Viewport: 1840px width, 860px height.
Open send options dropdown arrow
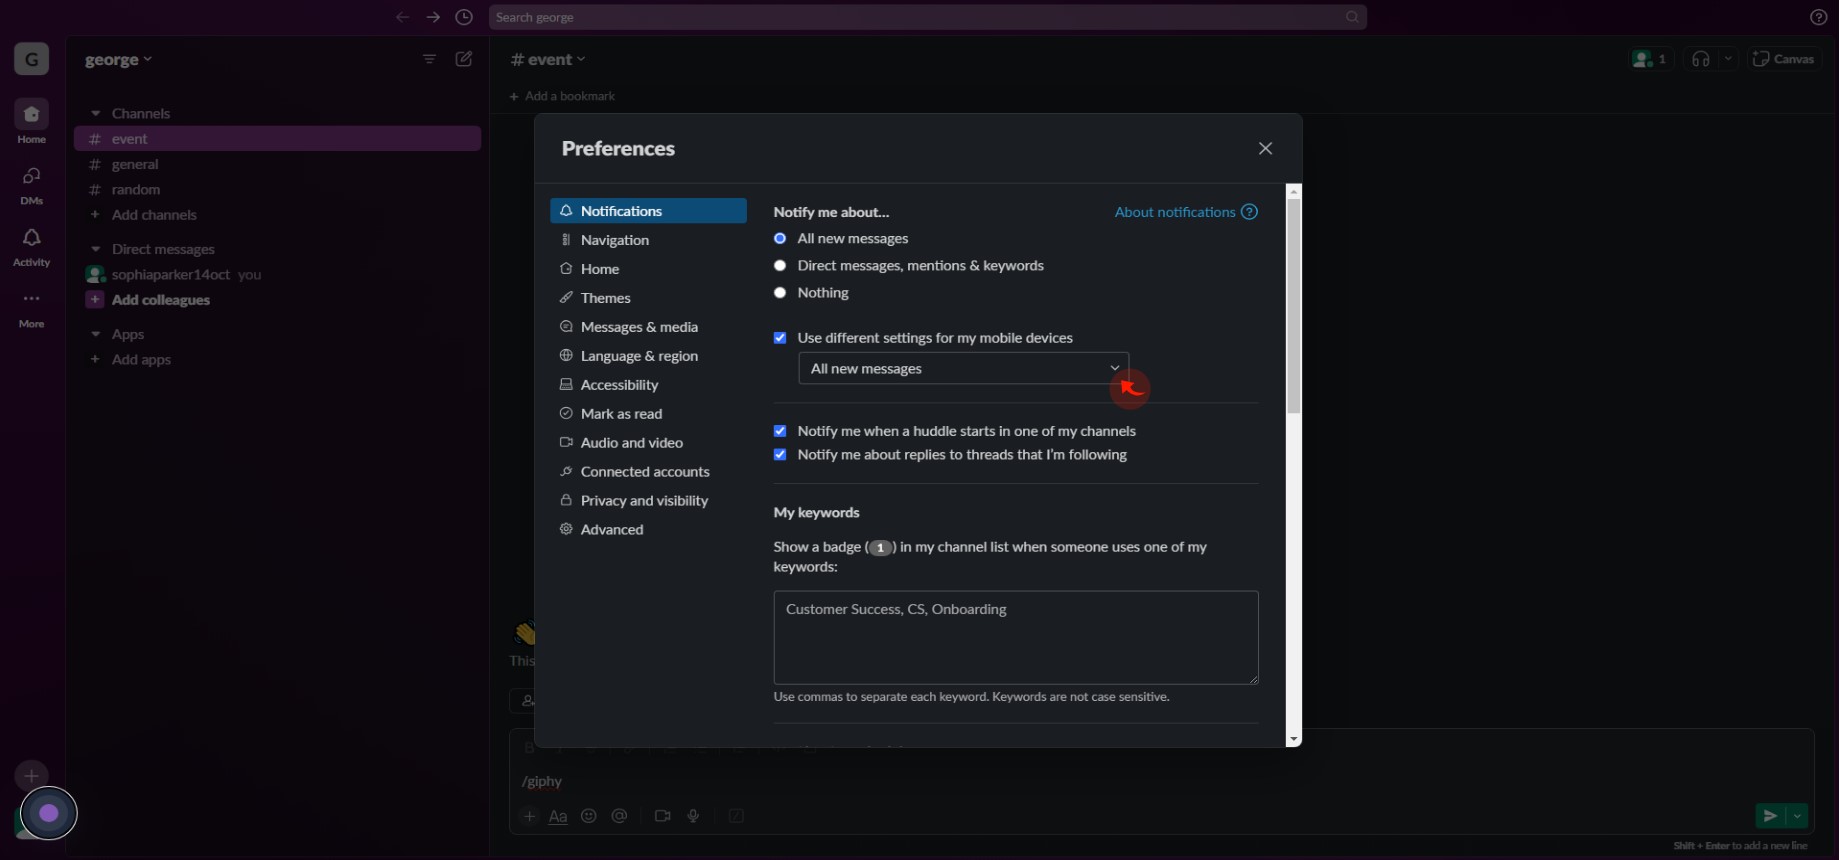tap(1797, 816)
